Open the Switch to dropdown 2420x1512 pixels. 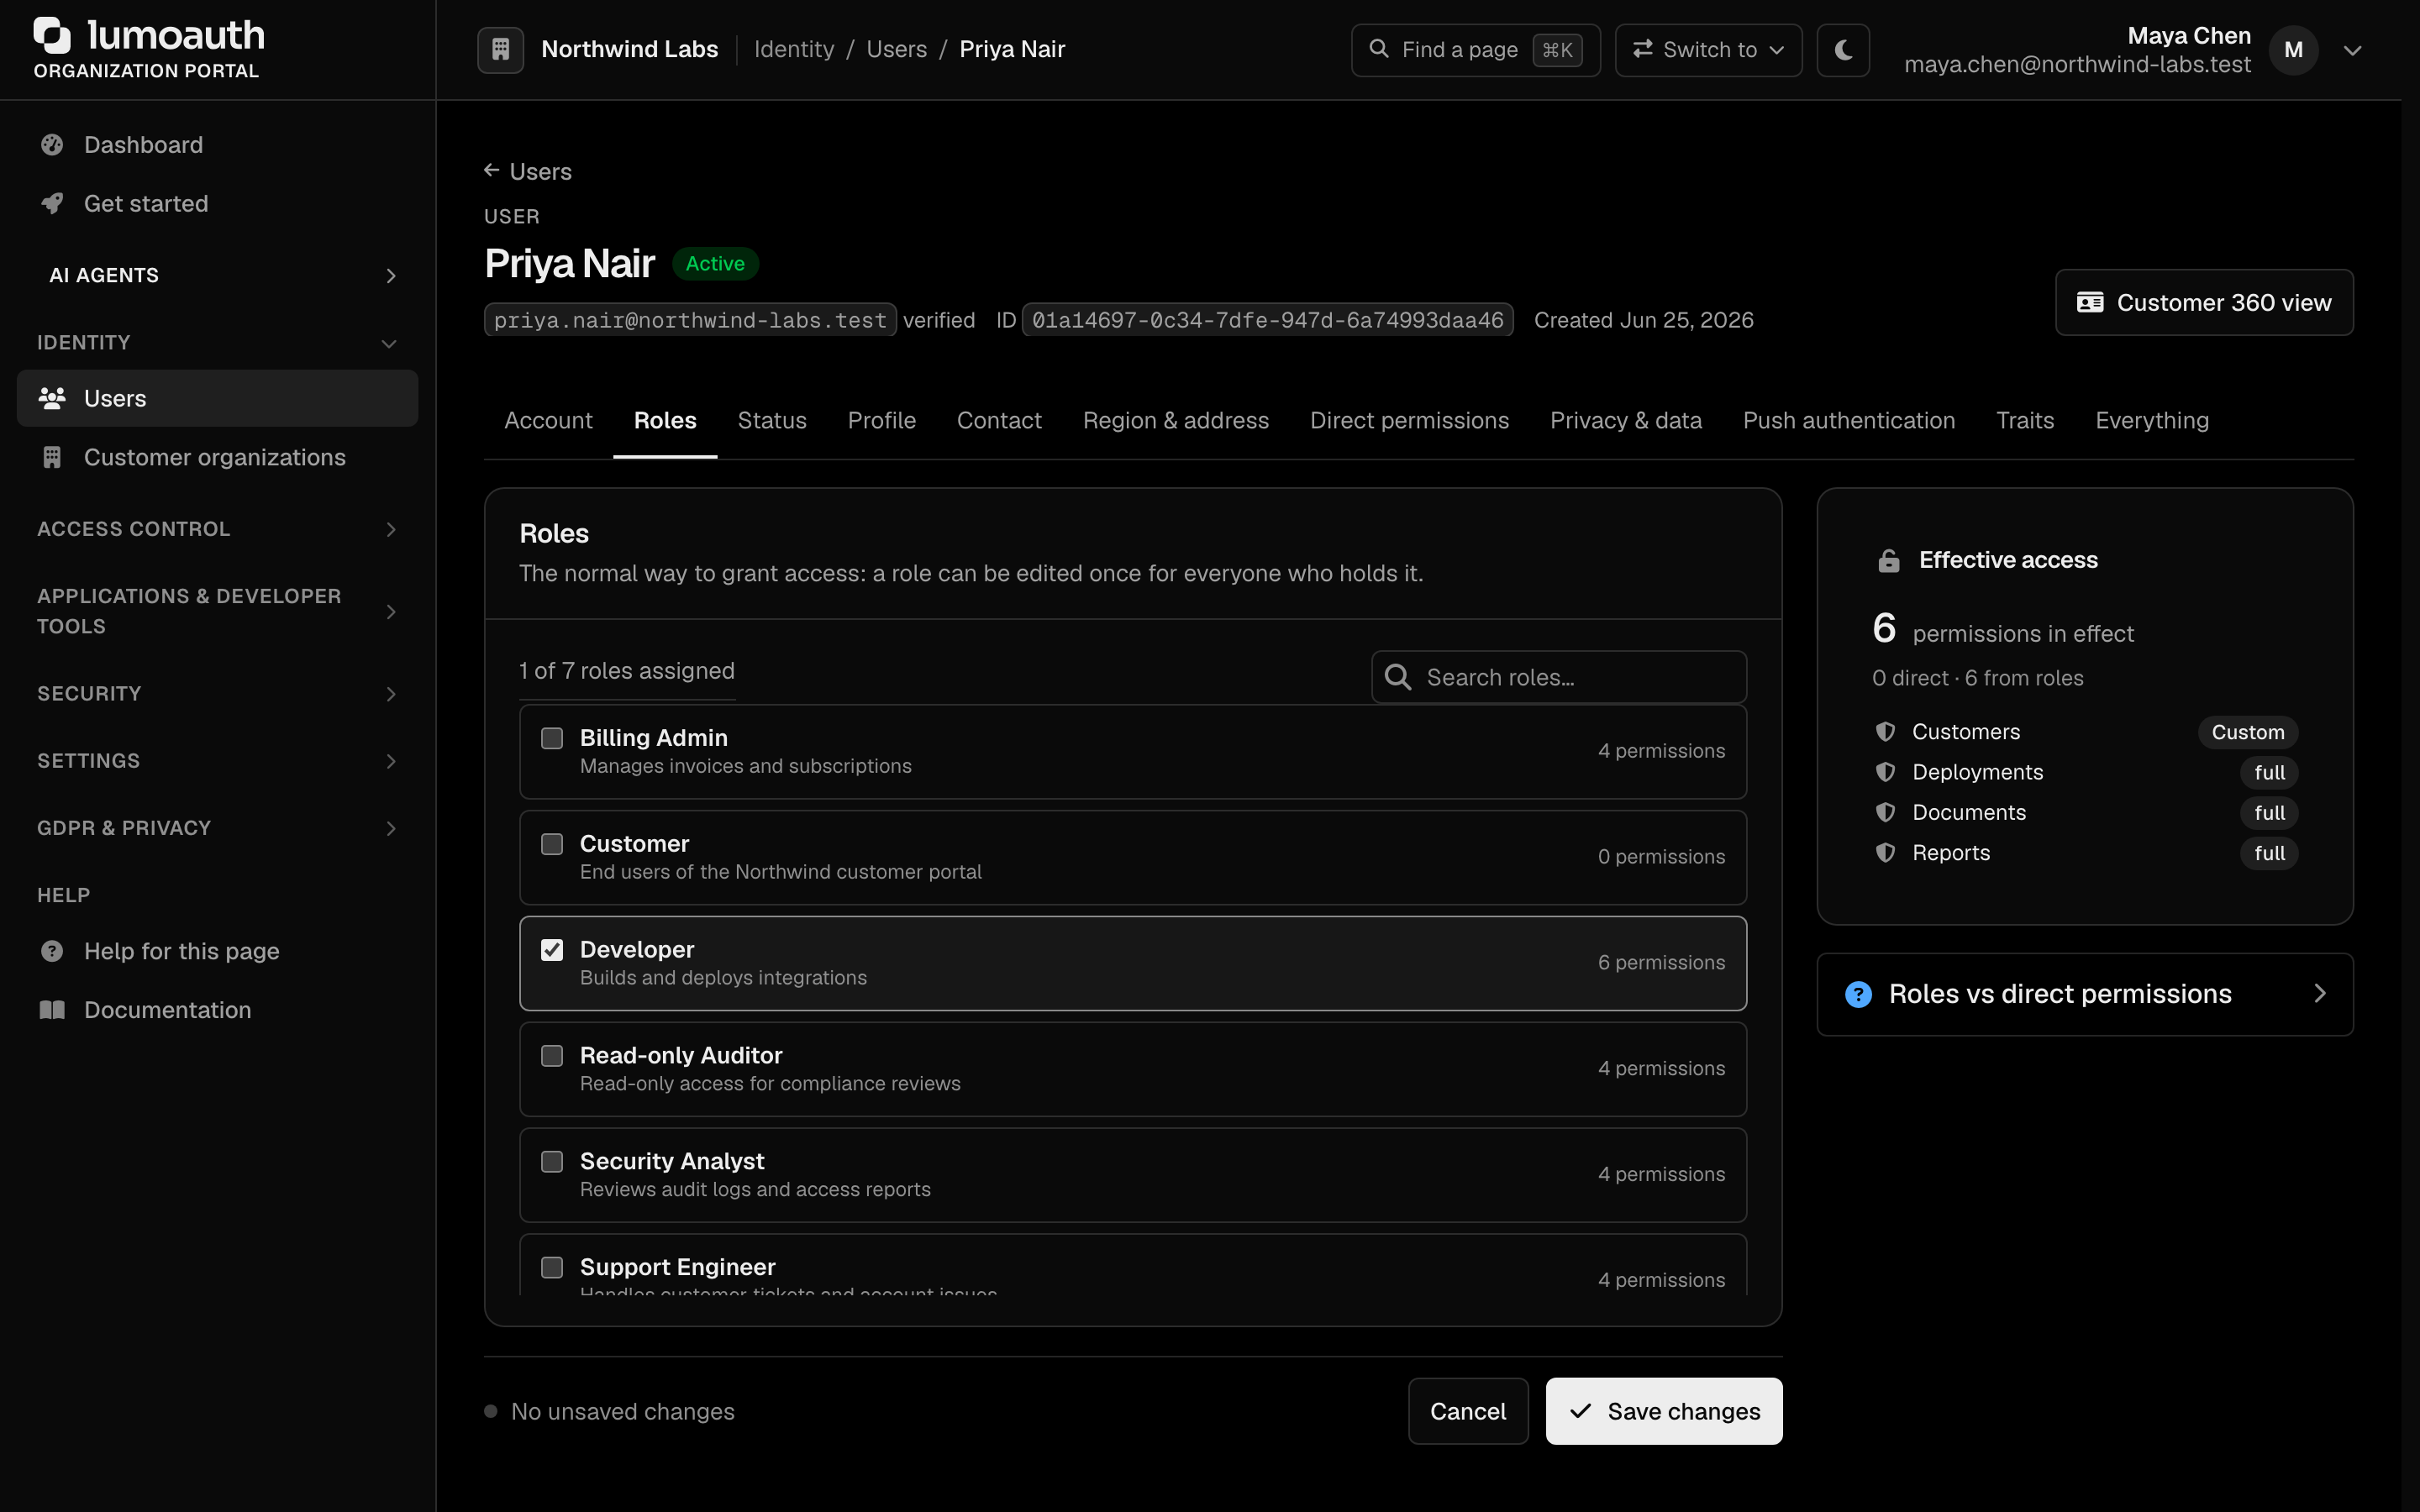[1708, 50]
